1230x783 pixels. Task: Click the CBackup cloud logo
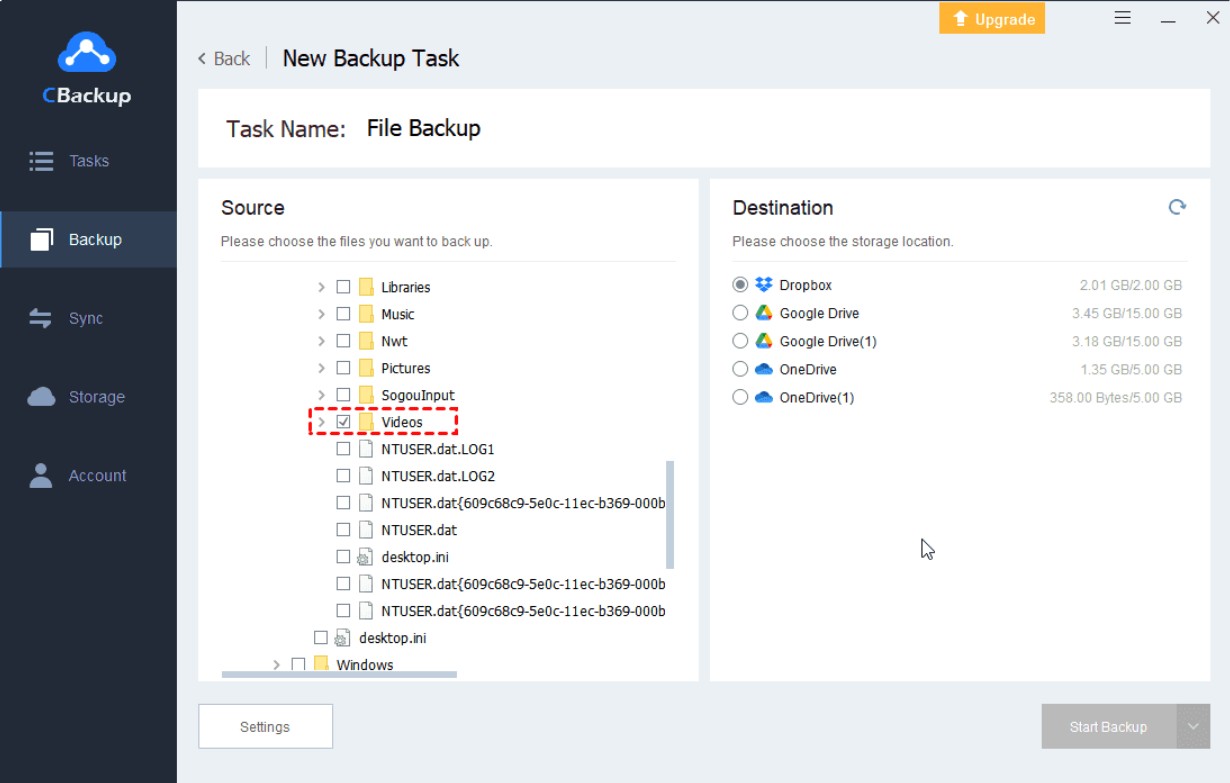(x=87, y=53)
